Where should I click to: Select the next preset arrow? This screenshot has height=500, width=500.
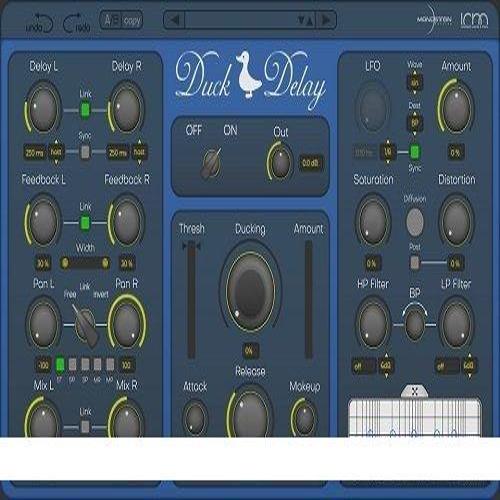pos(326,20)
